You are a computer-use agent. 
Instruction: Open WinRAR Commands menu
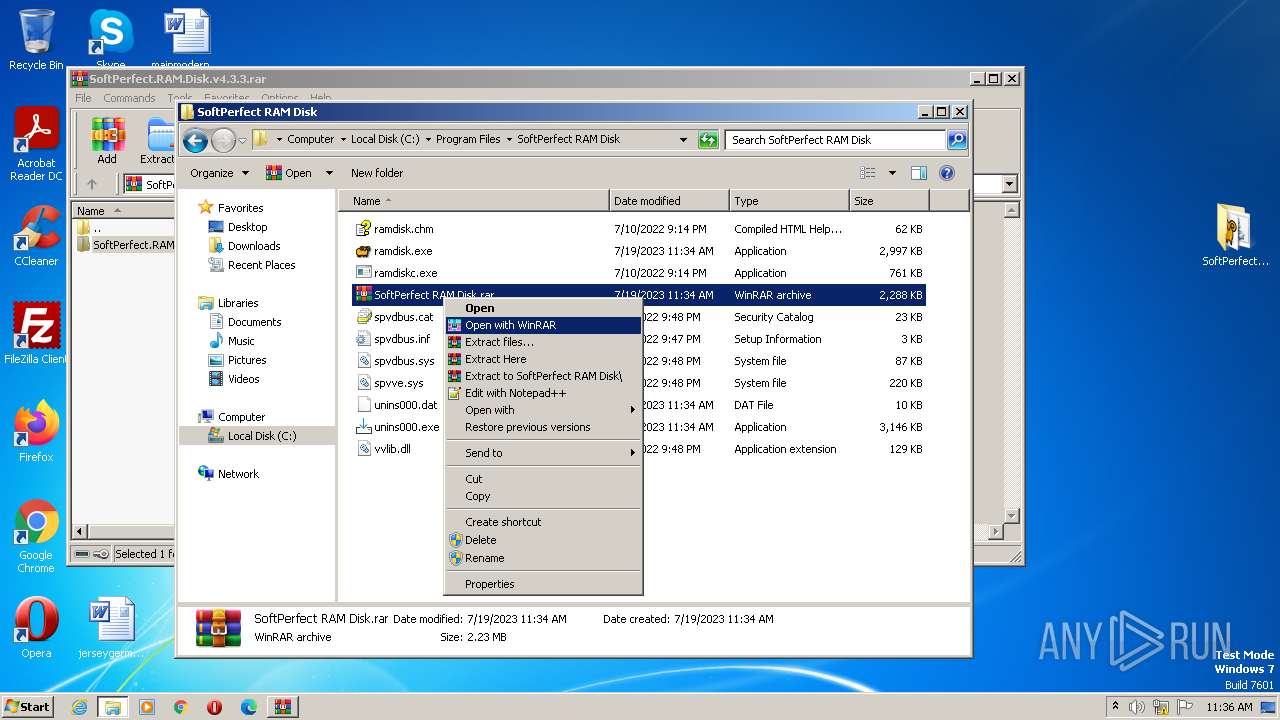[x=129, y=98]
